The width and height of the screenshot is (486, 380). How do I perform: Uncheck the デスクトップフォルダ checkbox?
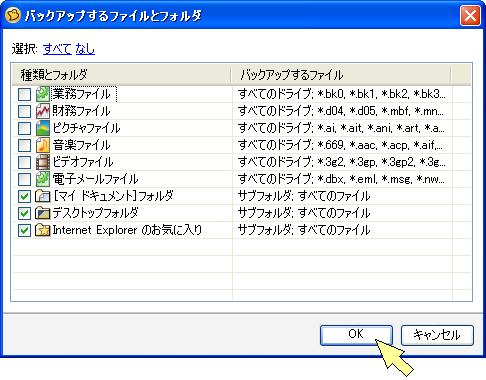tap(24, 214)
